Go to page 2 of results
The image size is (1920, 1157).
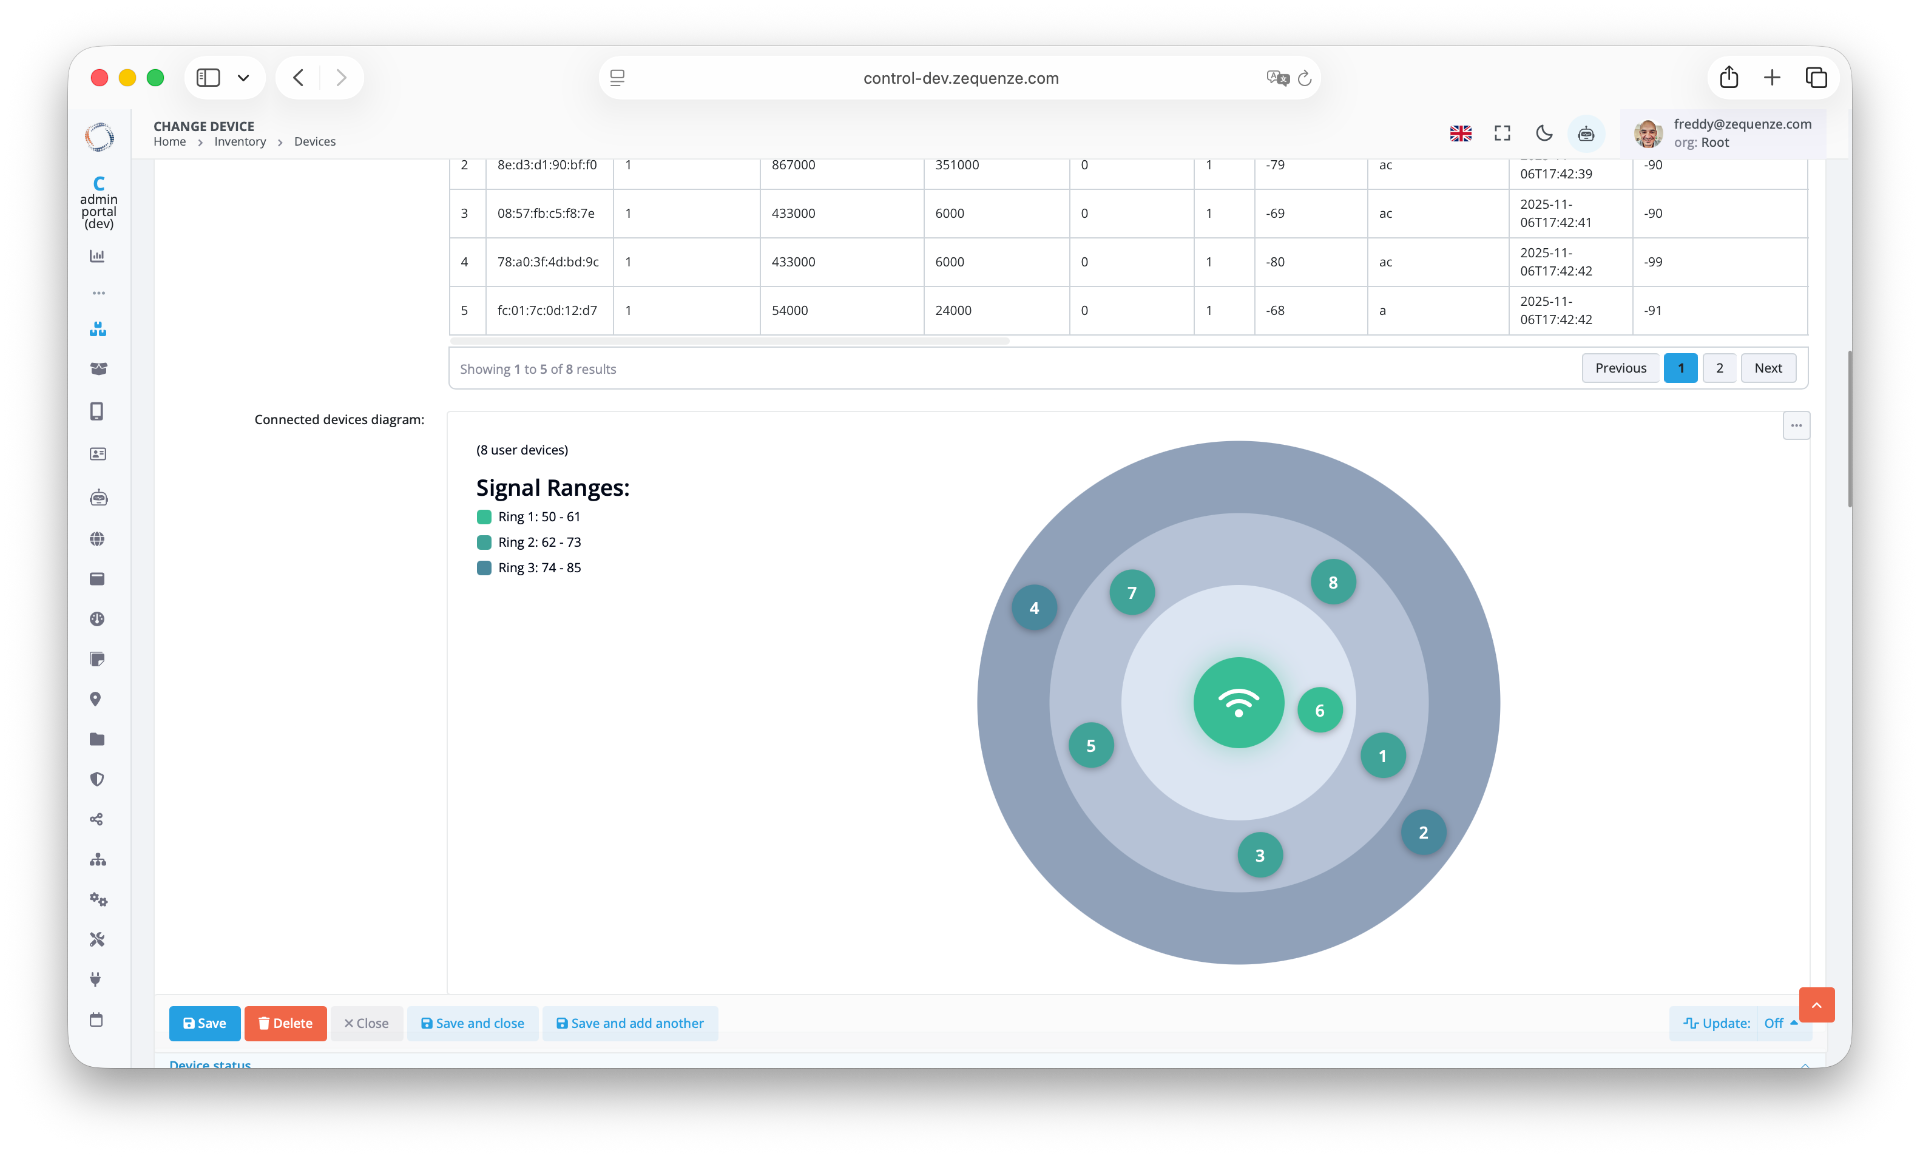point(1719,368)
